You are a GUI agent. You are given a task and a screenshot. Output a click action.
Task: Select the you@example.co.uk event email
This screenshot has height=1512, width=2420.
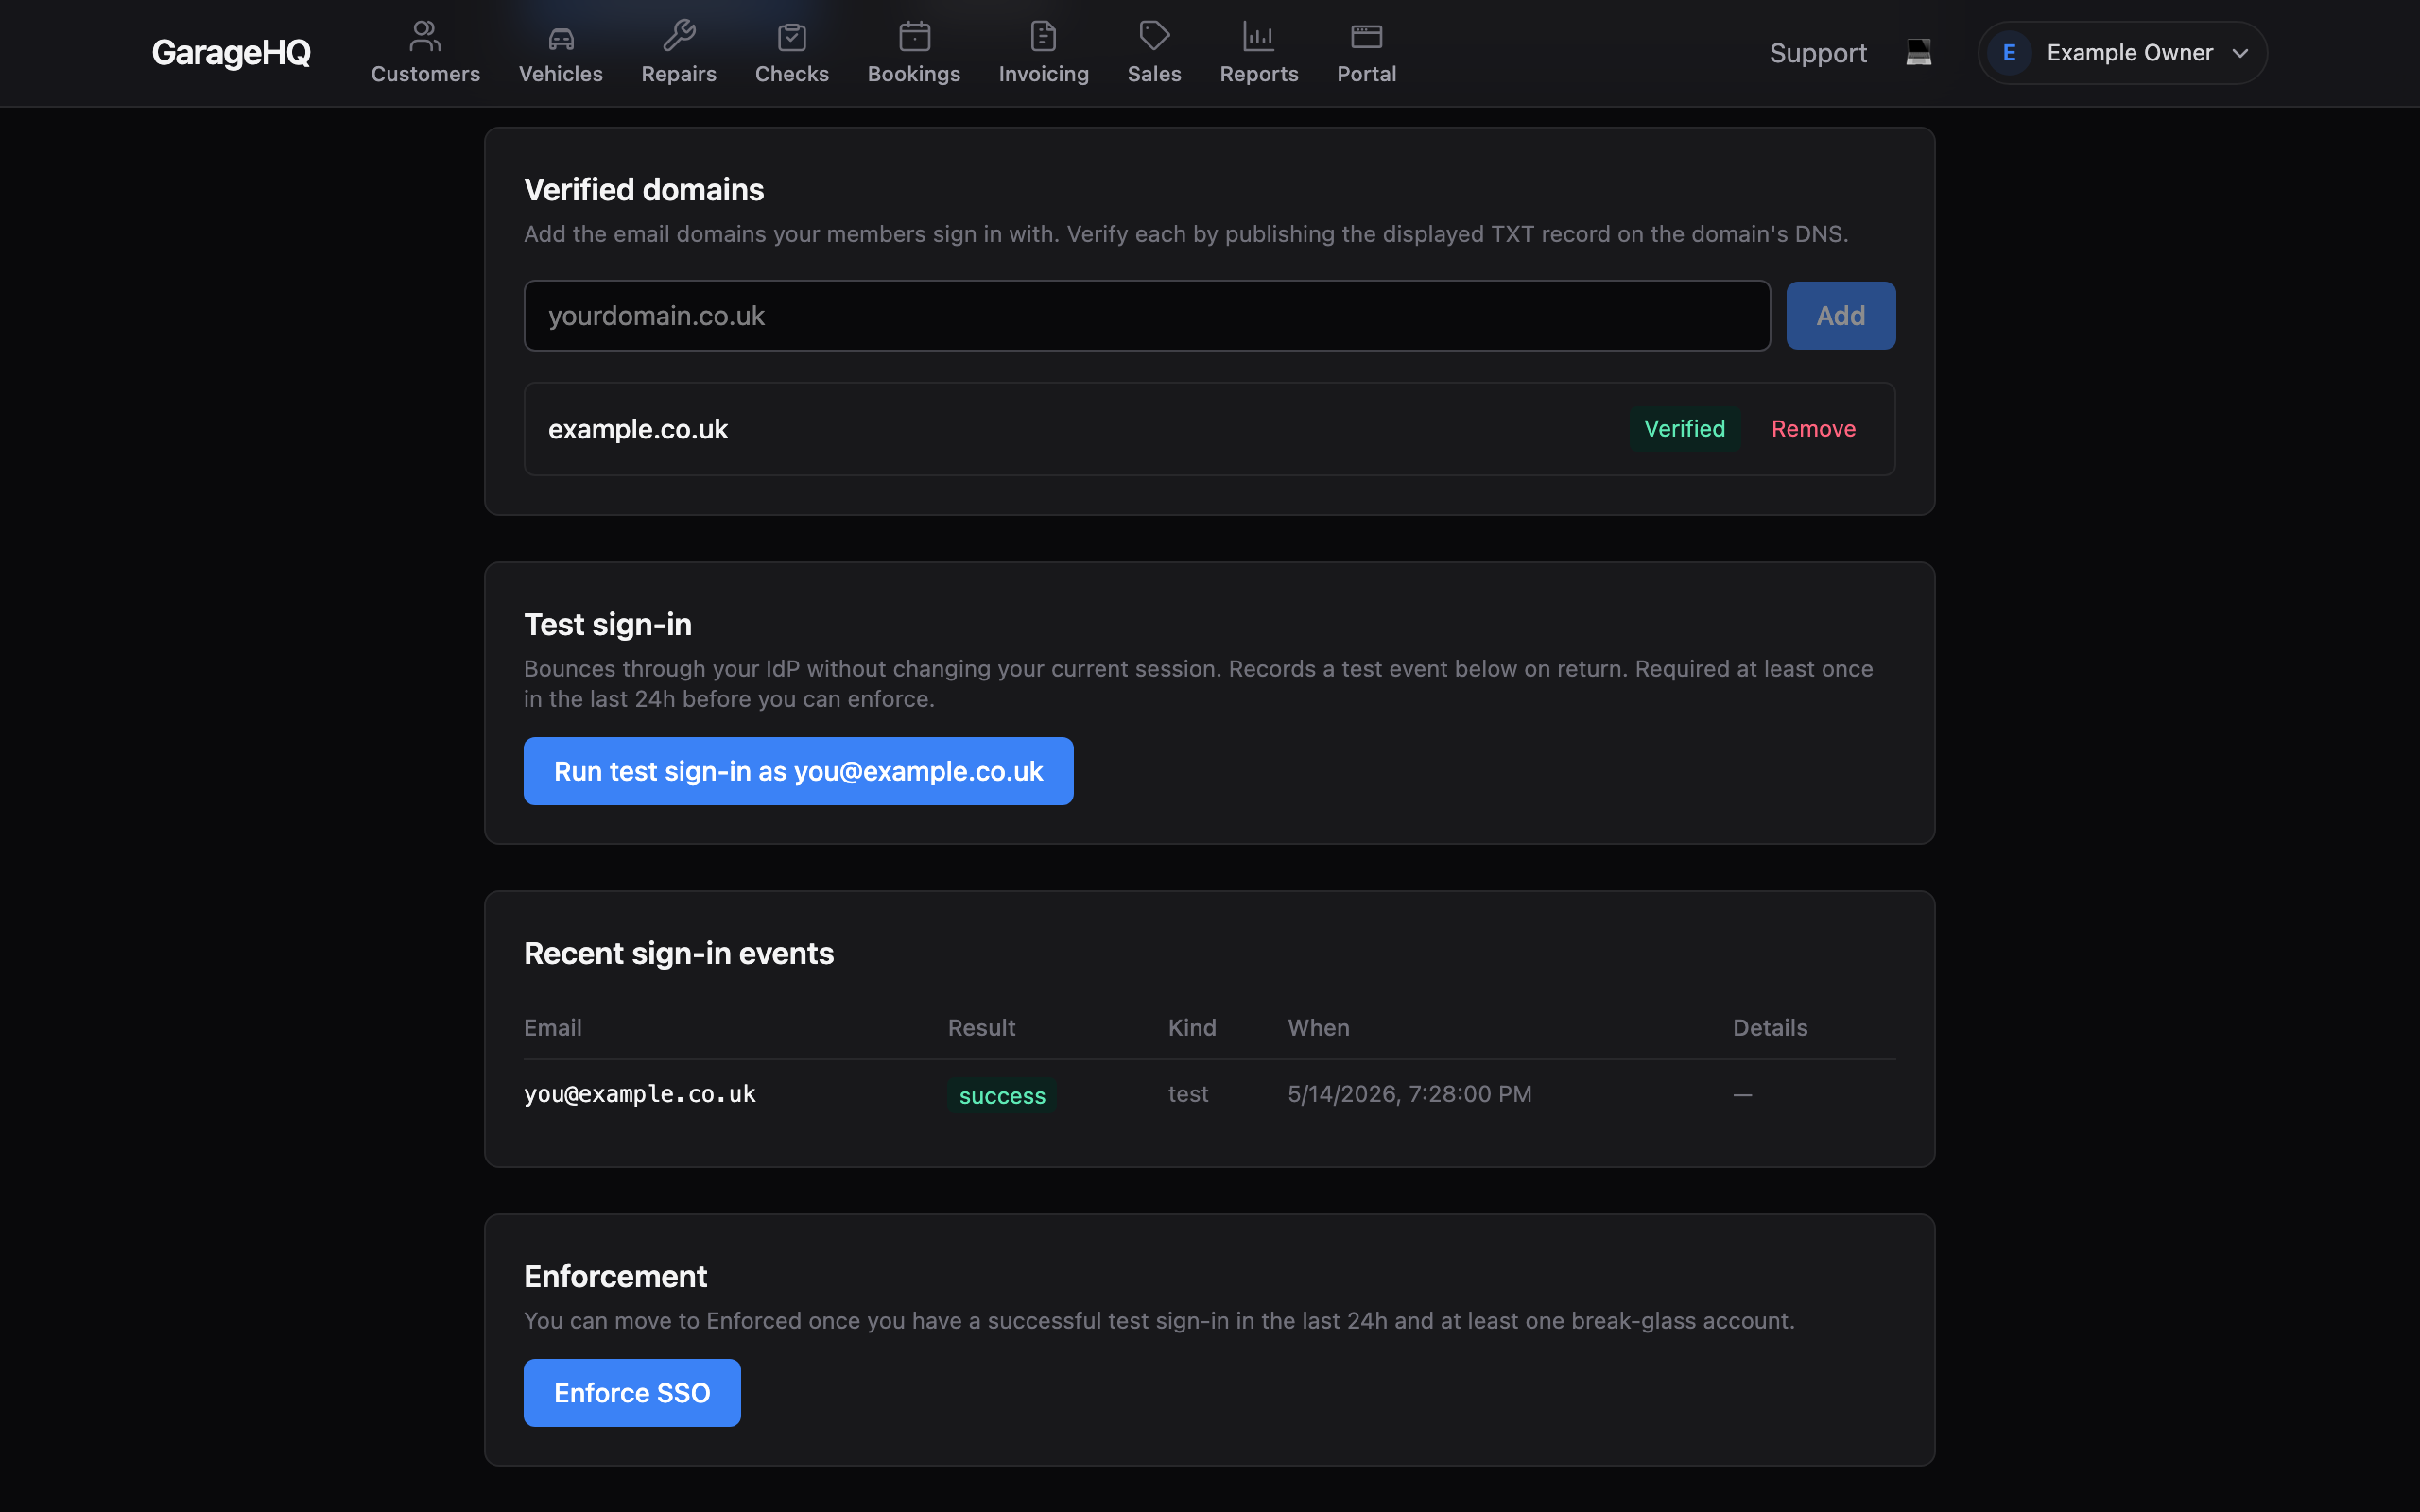coord(640,1094)
